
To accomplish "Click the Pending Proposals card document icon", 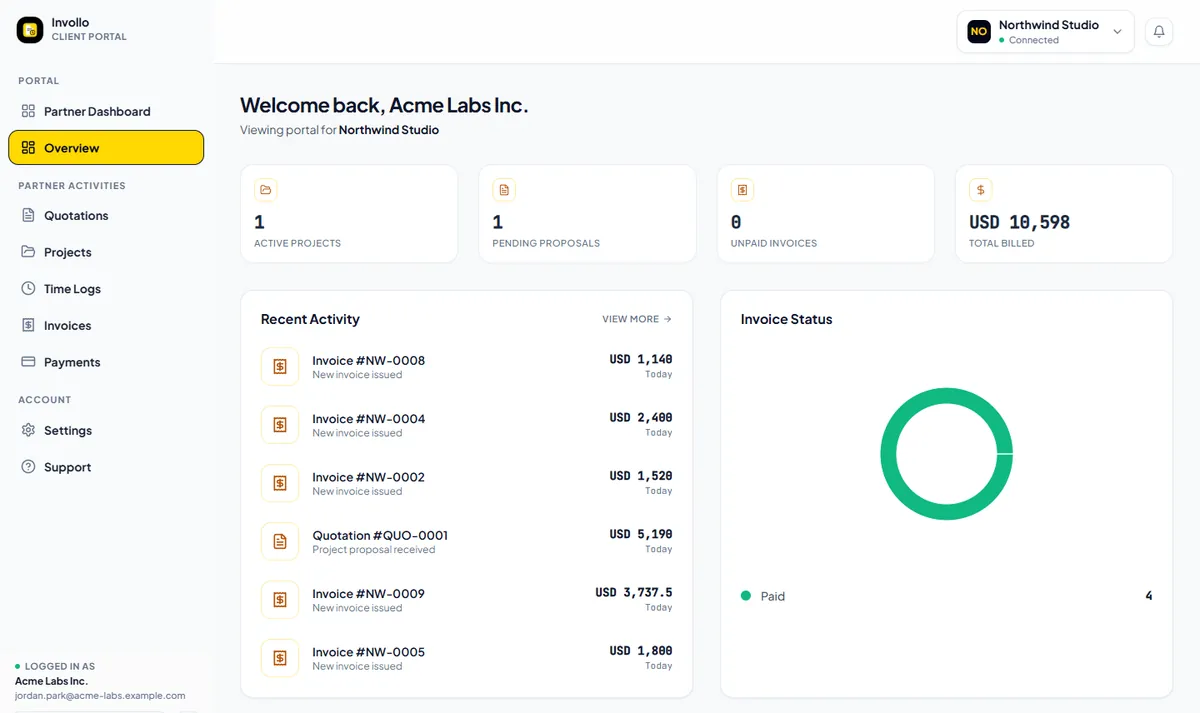I will tap(504, 189).
